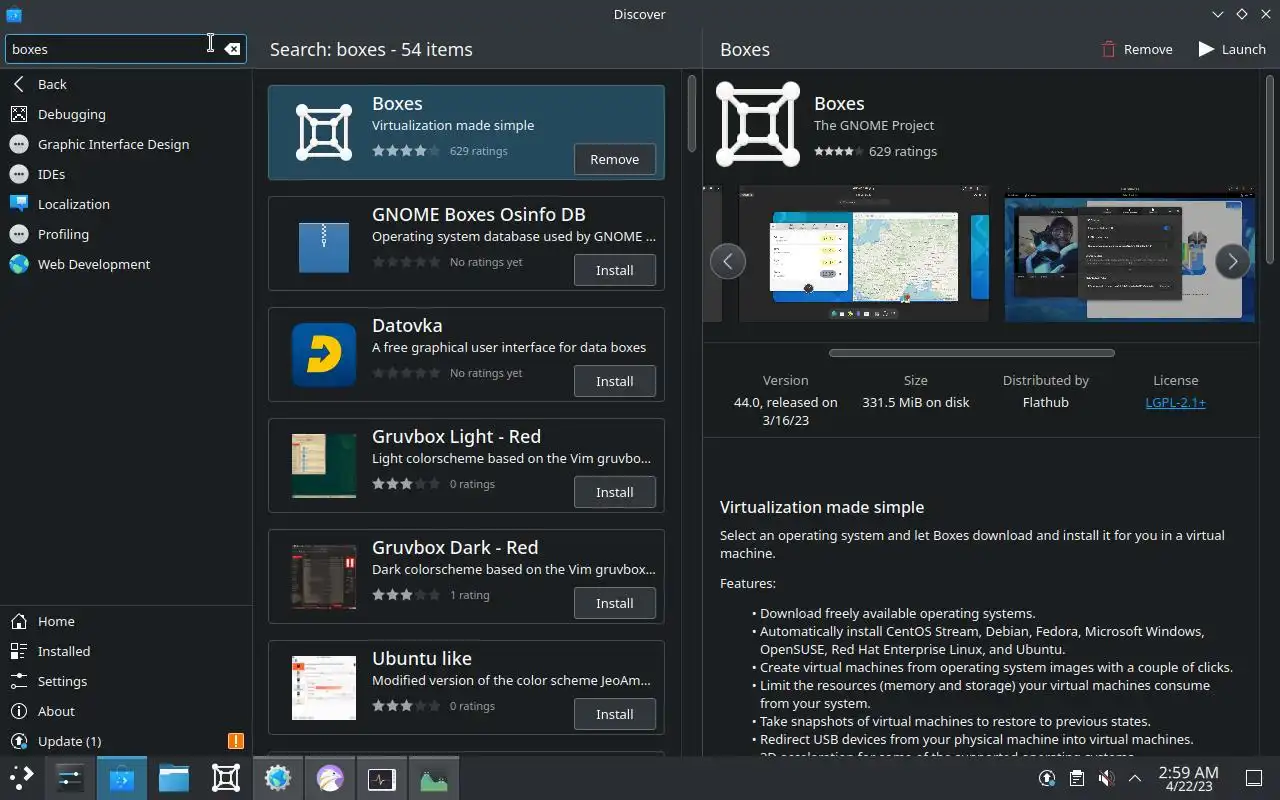1280x800 pixels.
Task: Clear the search field text
Action: 232,49
